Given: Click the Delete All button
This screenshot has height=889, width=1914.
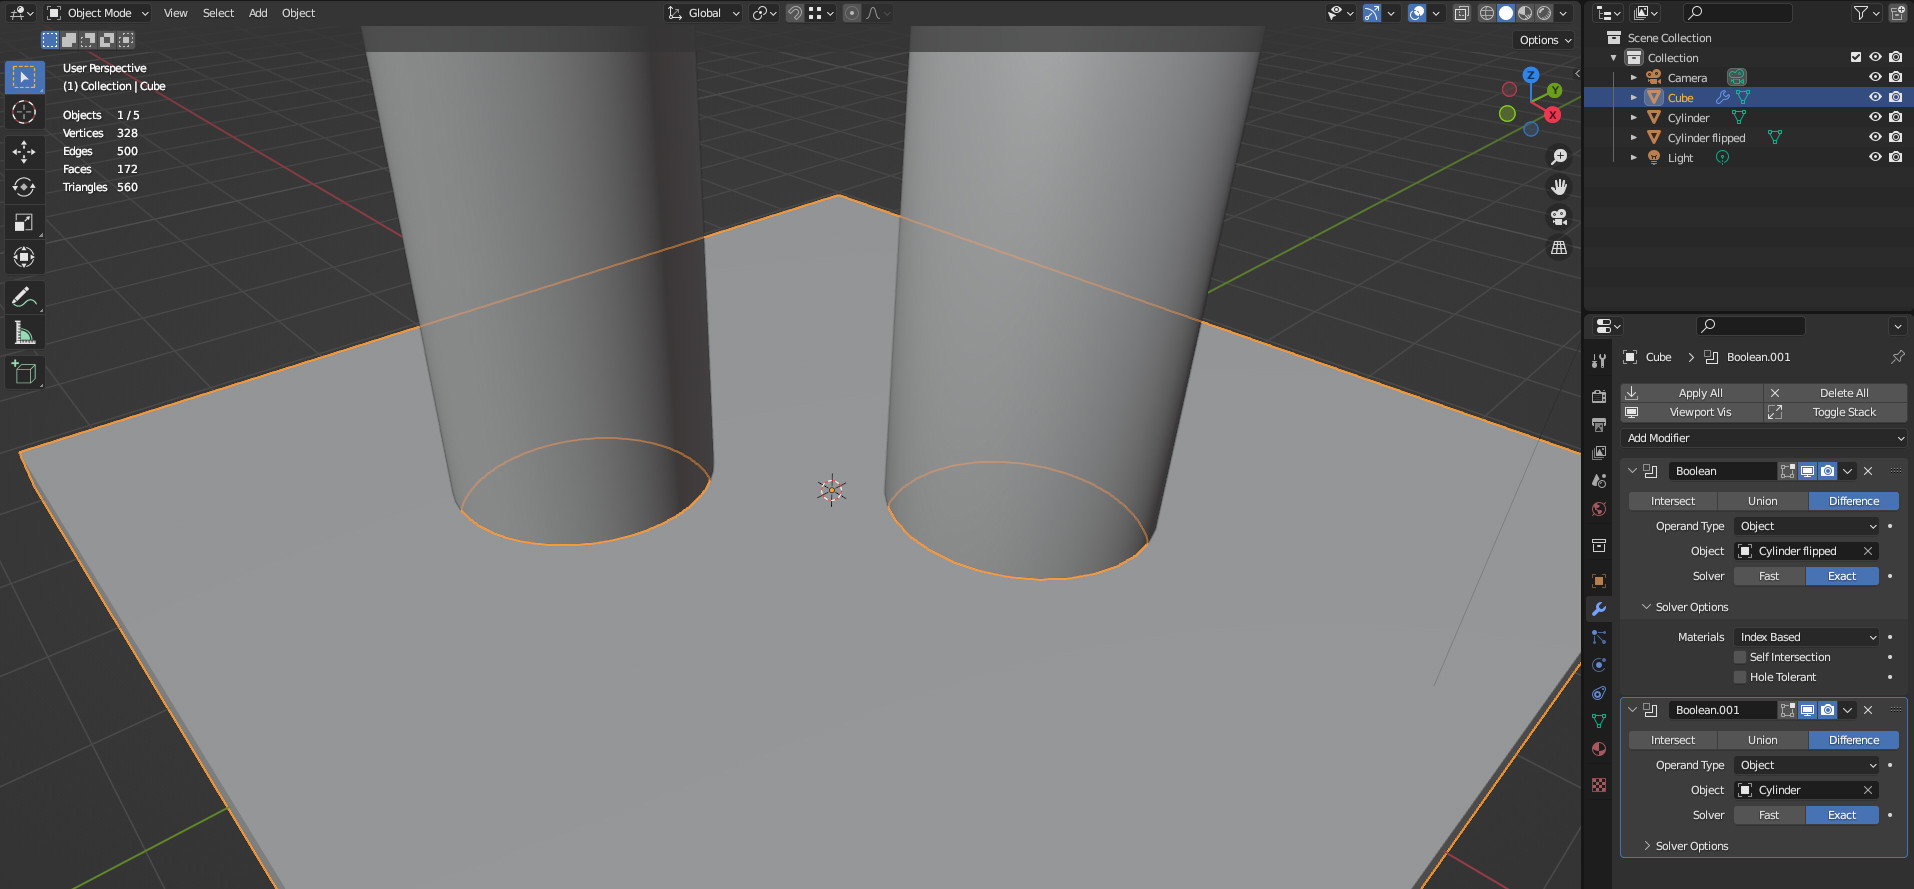Looking at the screenshot, I should tap(1836, 393).
